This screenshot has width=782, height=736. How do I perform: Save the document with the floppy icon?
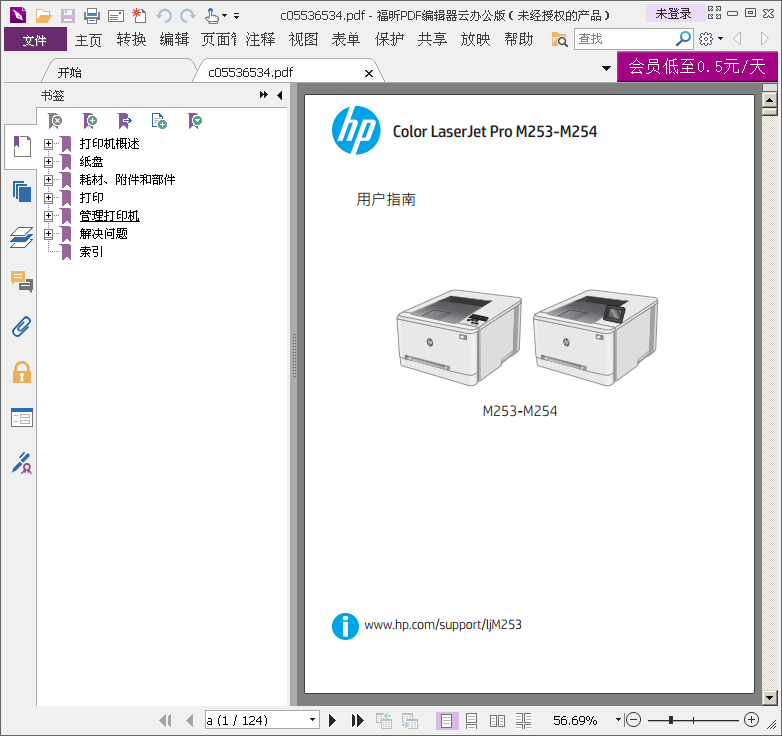pos(68,16)
